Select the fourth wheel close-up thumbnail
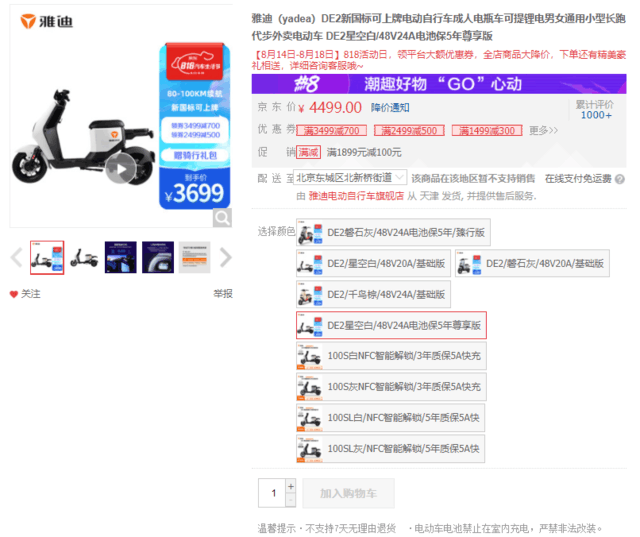640x537 pixels. point(158,257)
